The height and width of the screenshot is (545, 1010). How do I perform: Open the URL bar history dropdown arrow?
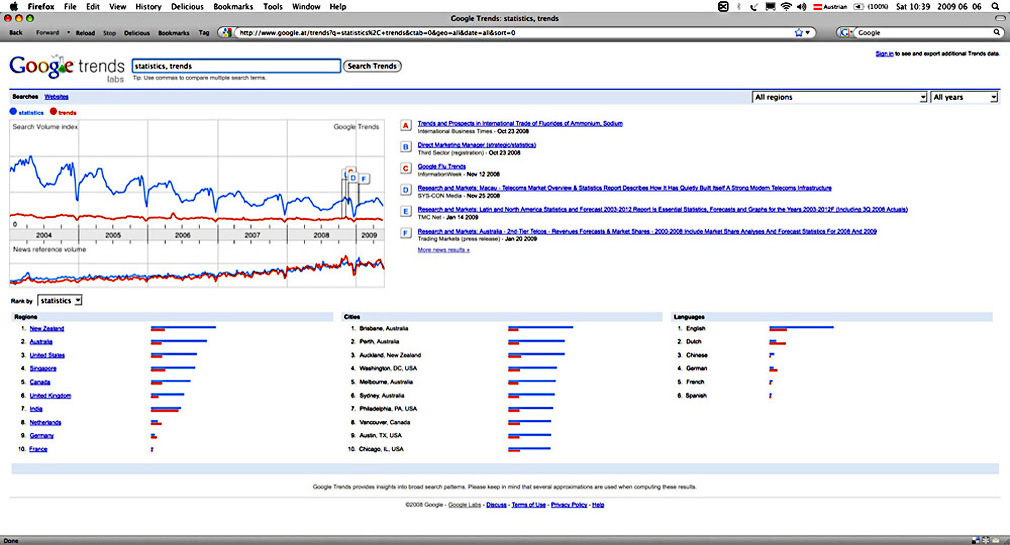pyautogui.click(x=808, y=32)
